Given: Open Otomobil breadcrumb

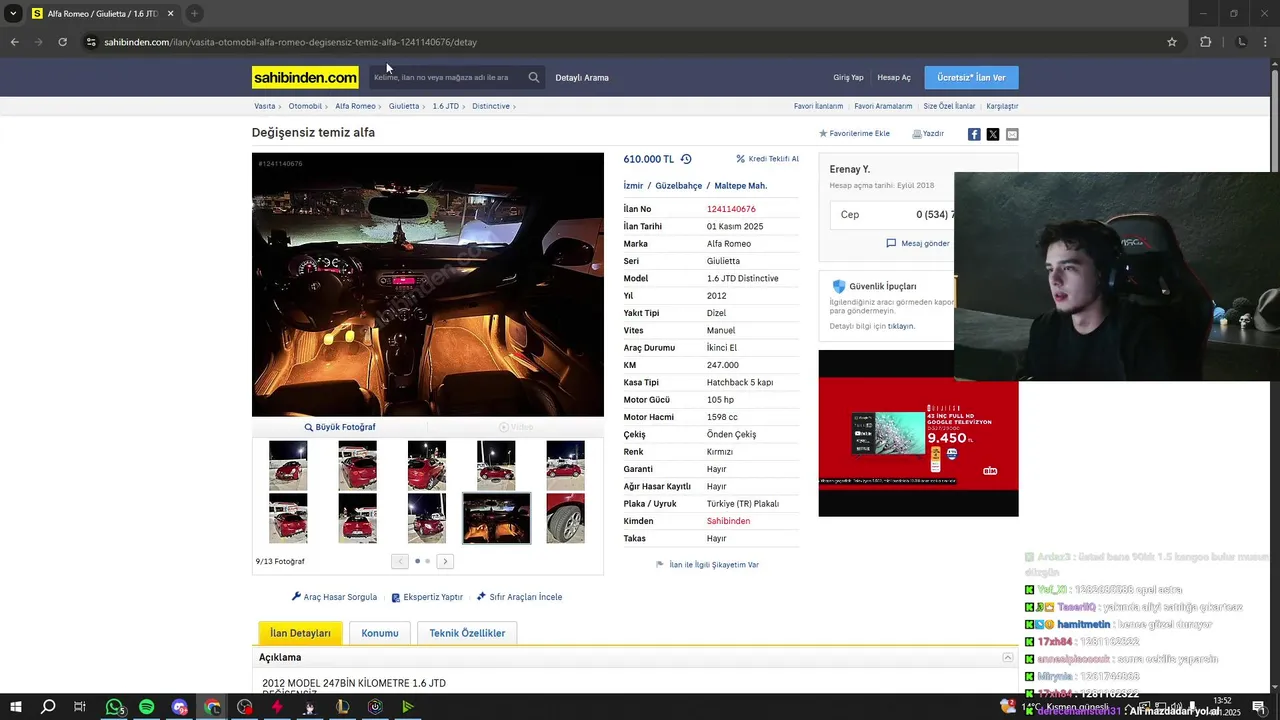Looking at the screenshot, I should click(x=305, y=106).
